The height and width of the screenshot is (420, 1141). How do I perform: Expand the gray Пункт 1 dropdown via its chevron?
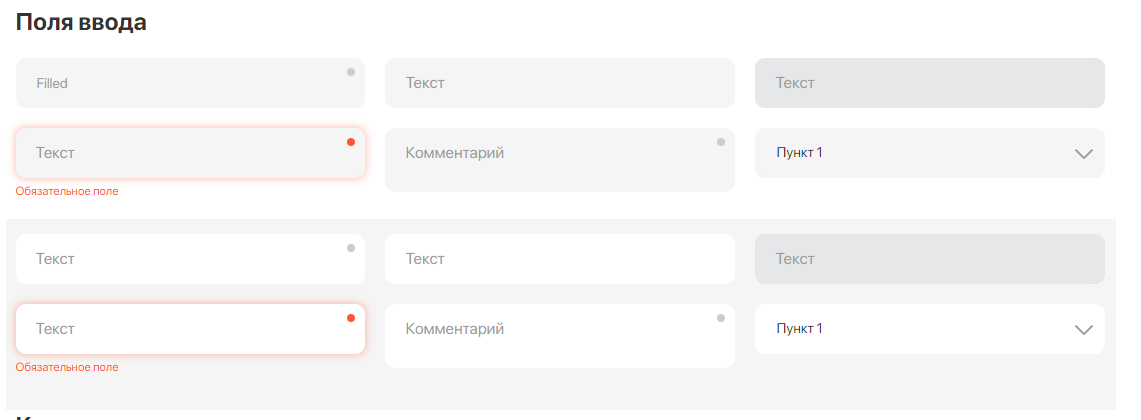click(1083, 154)
